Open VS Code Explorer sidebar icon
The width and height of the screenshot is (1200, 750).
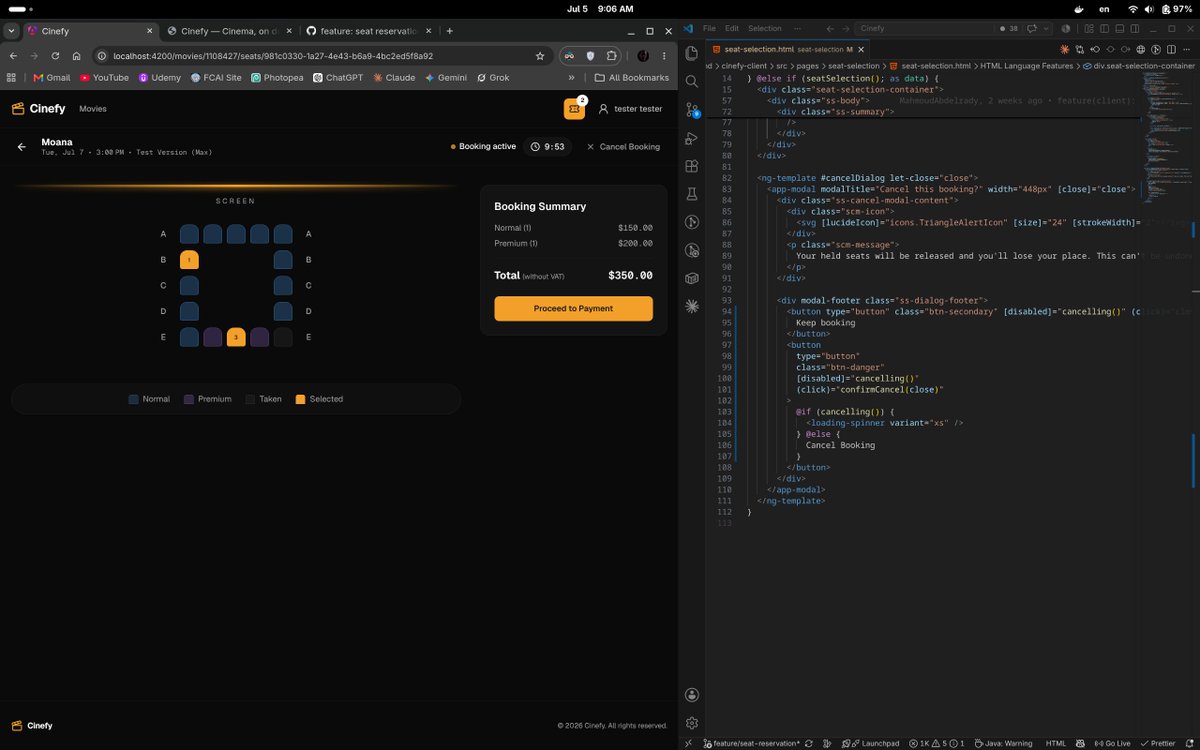pyautogui.click(x=691, y=53)
